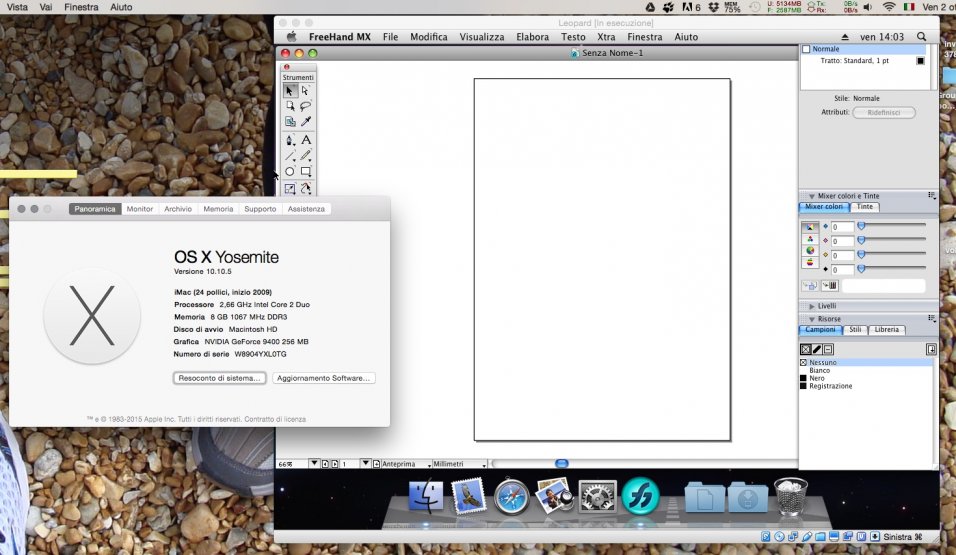The width and height of the screenshot is (956, 555).
Task: Switch mixer to RGB color mode
Action: coord(810,238)
